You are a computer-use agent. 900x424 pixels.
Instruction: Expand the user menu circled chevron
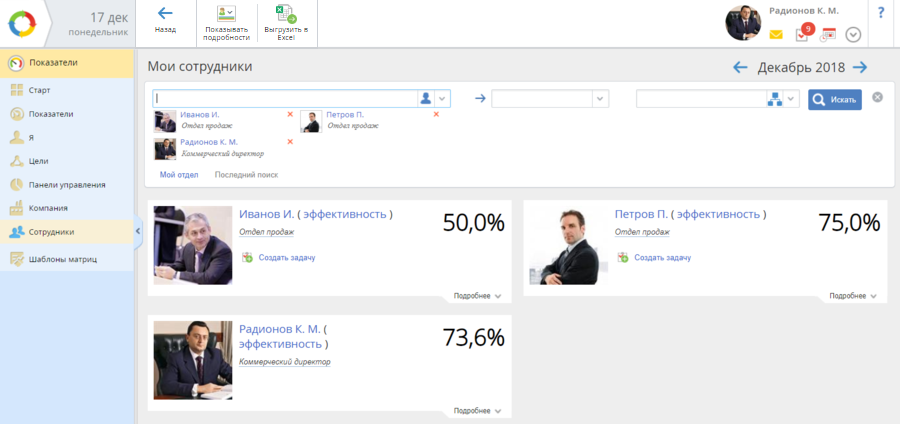853,35
